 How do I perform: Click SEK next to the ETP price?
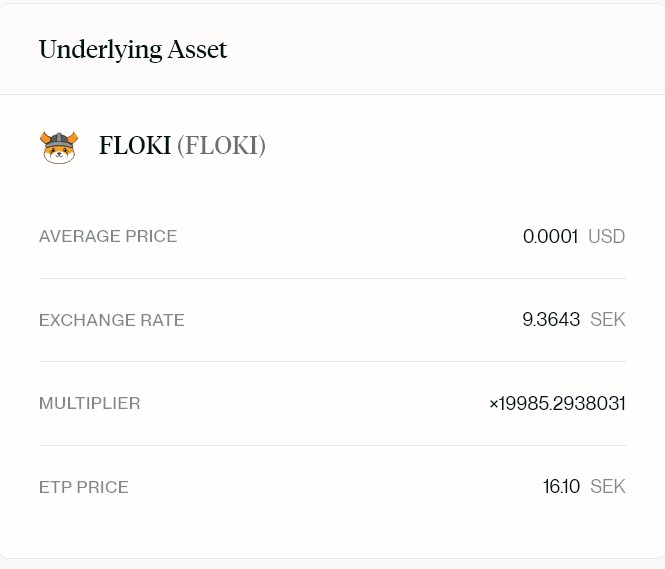tap(608, 487)
